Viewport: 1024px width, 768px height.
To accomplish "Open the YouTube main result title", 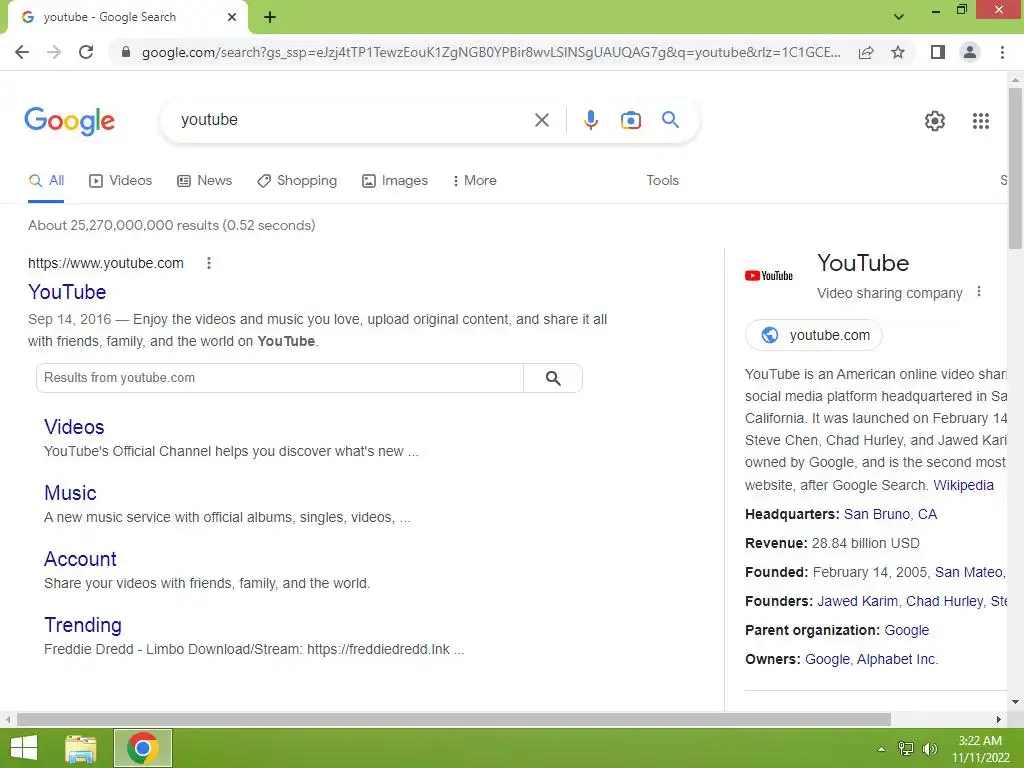I will [x=67, y=292].
